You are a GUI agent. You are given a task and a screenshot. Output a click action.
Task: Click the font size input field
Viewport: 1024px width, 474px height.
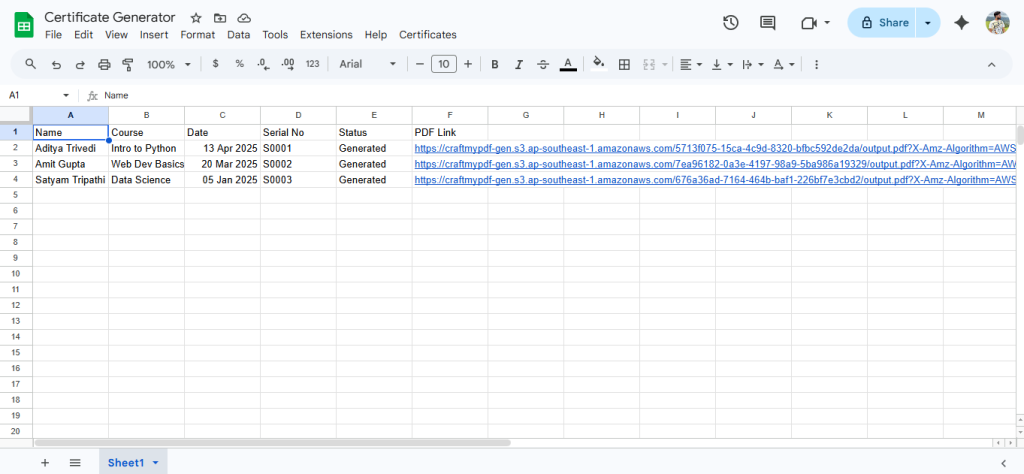pyautogui.click(x=443, y=64)
